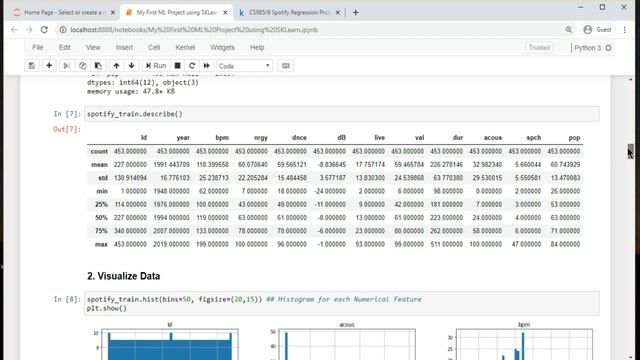The width and height of the screenshot is (640, 360).
Task: Switch to CS985/6 Spotify Regression tab
Action: point(289,13)
